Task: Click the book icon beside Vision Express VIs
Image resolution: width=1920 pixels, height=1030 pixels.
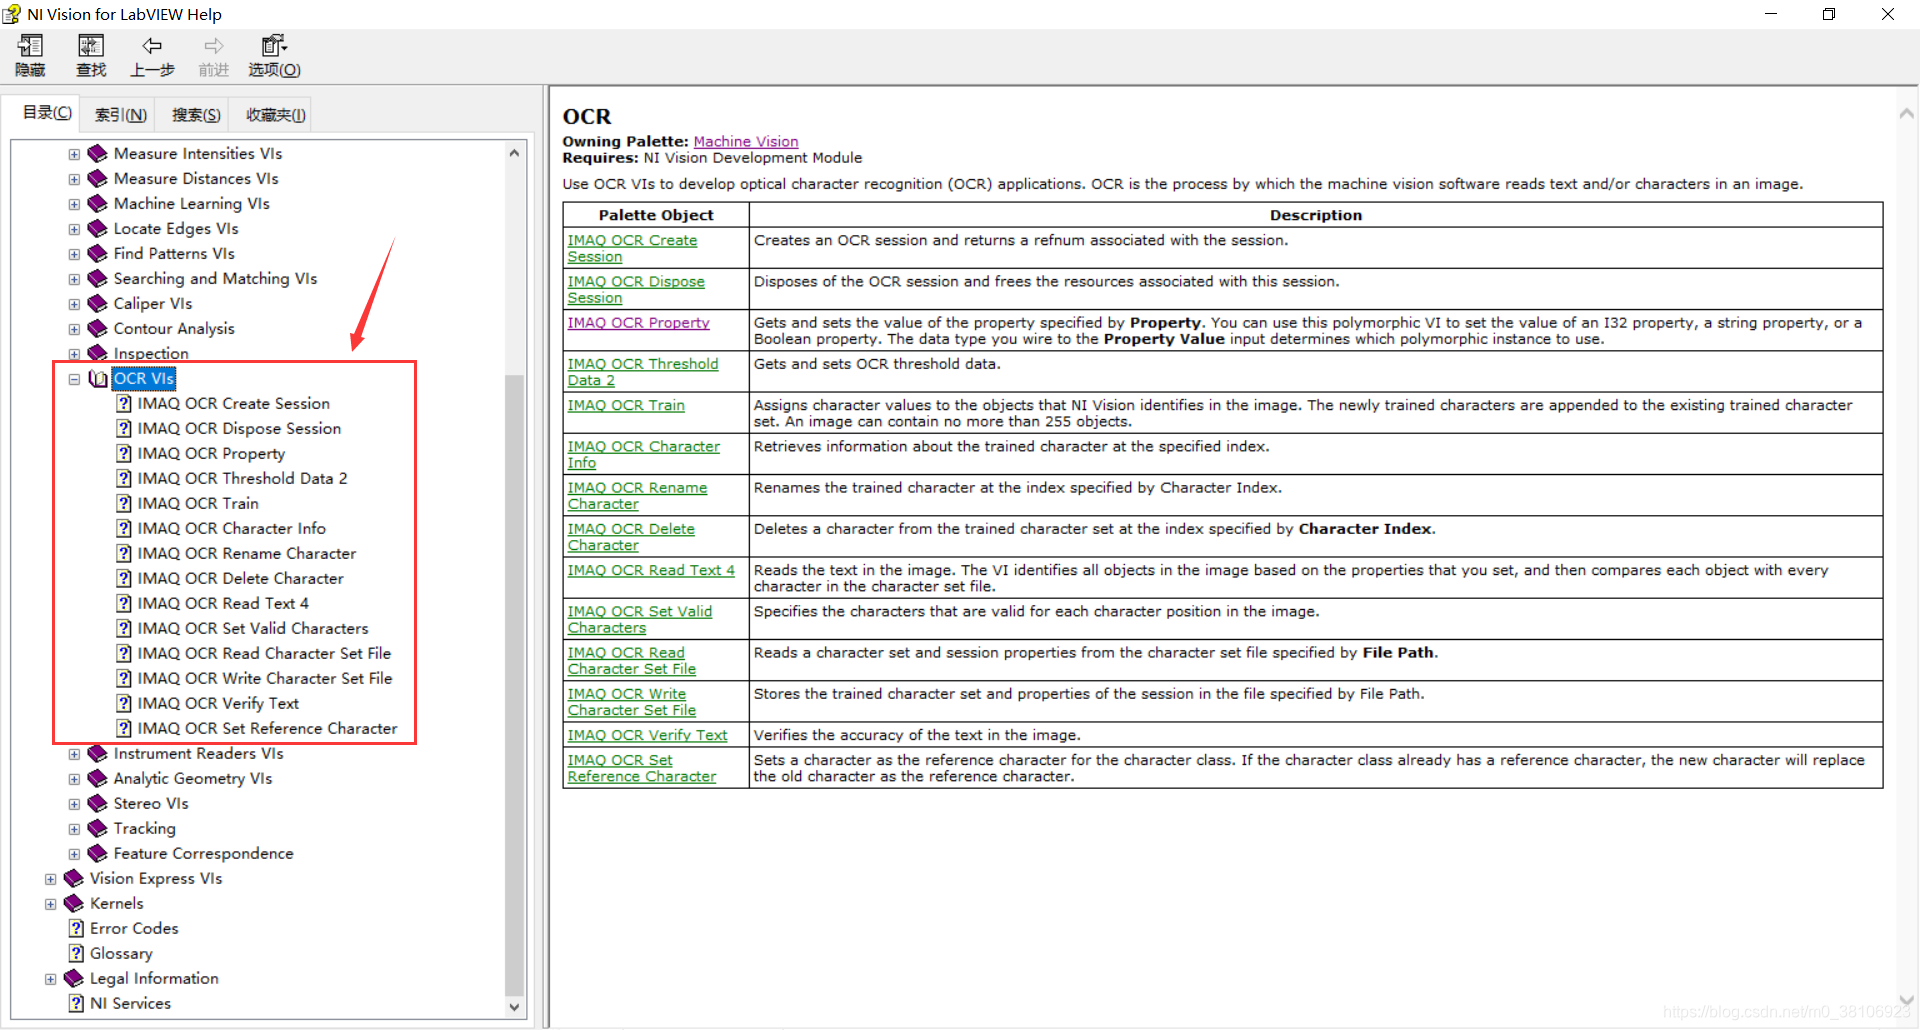Action: [73, 878]
